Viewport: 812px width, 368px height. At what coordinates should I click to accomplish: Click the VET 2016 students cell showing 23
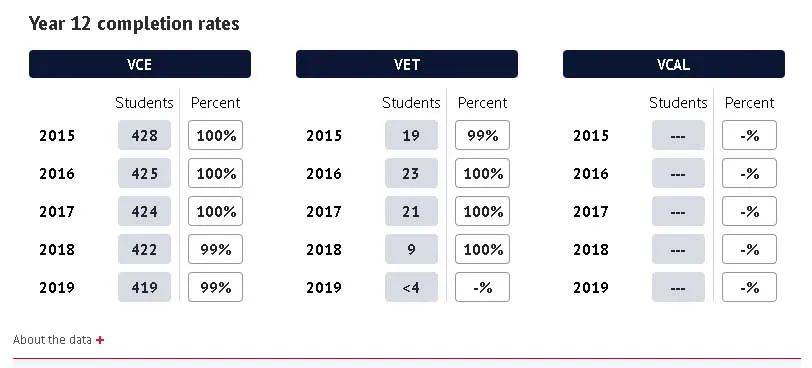[411, 173]
